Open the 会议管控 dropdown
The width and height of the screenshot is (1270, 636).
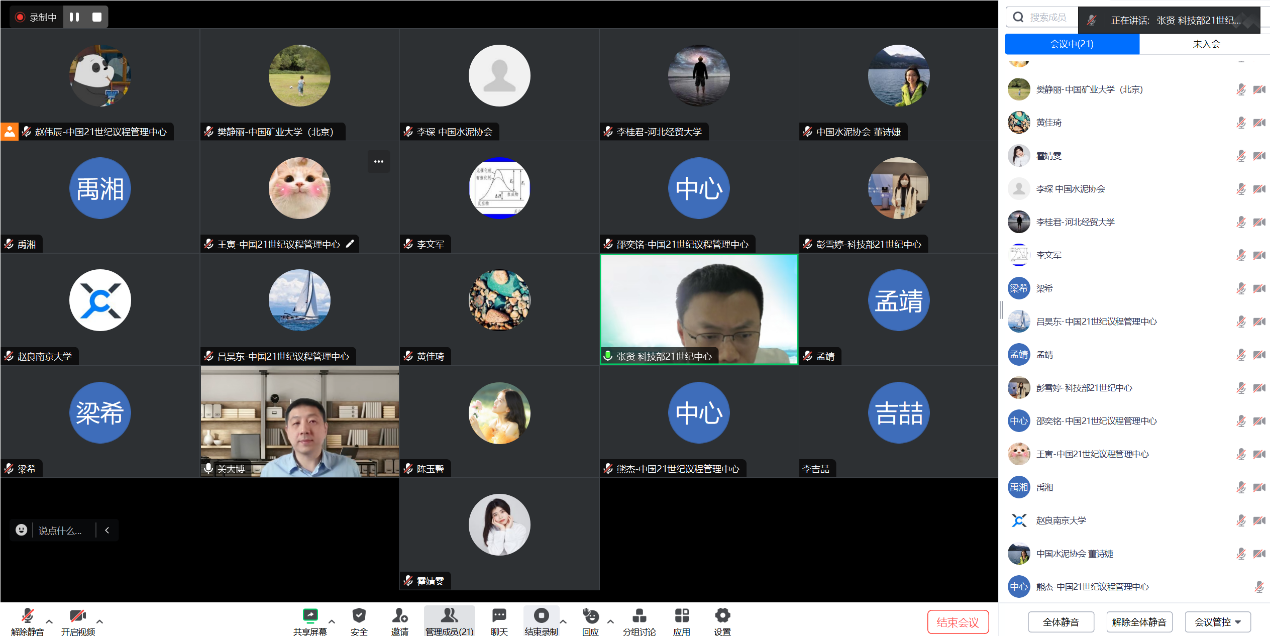[x=1217, y=622]
